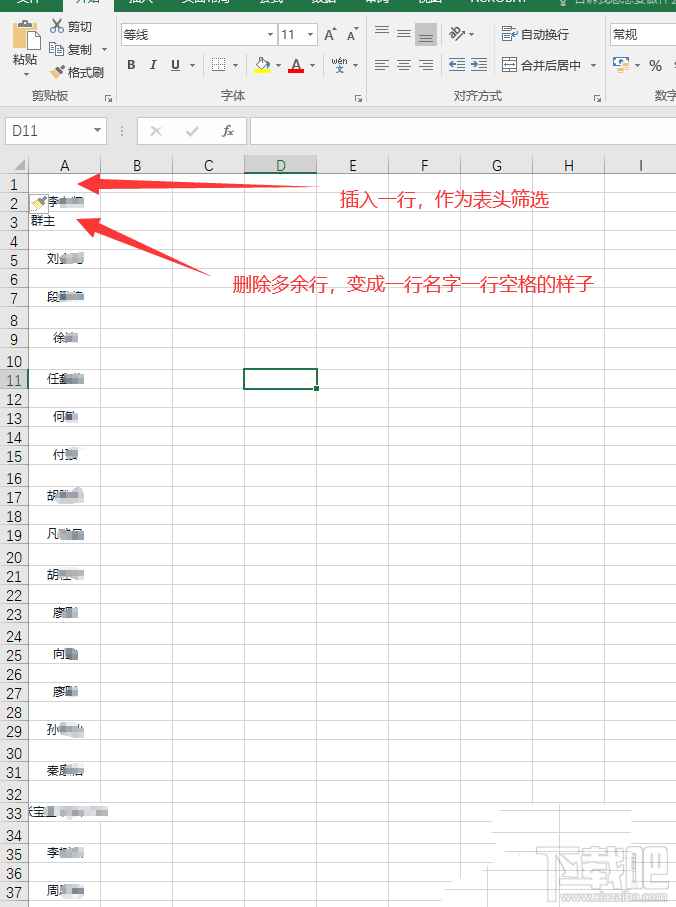The width and height of the screenshot is (676, 907).
Task: Align text to middle of cell
Action: pyautogui.click(x=404, y=35)
